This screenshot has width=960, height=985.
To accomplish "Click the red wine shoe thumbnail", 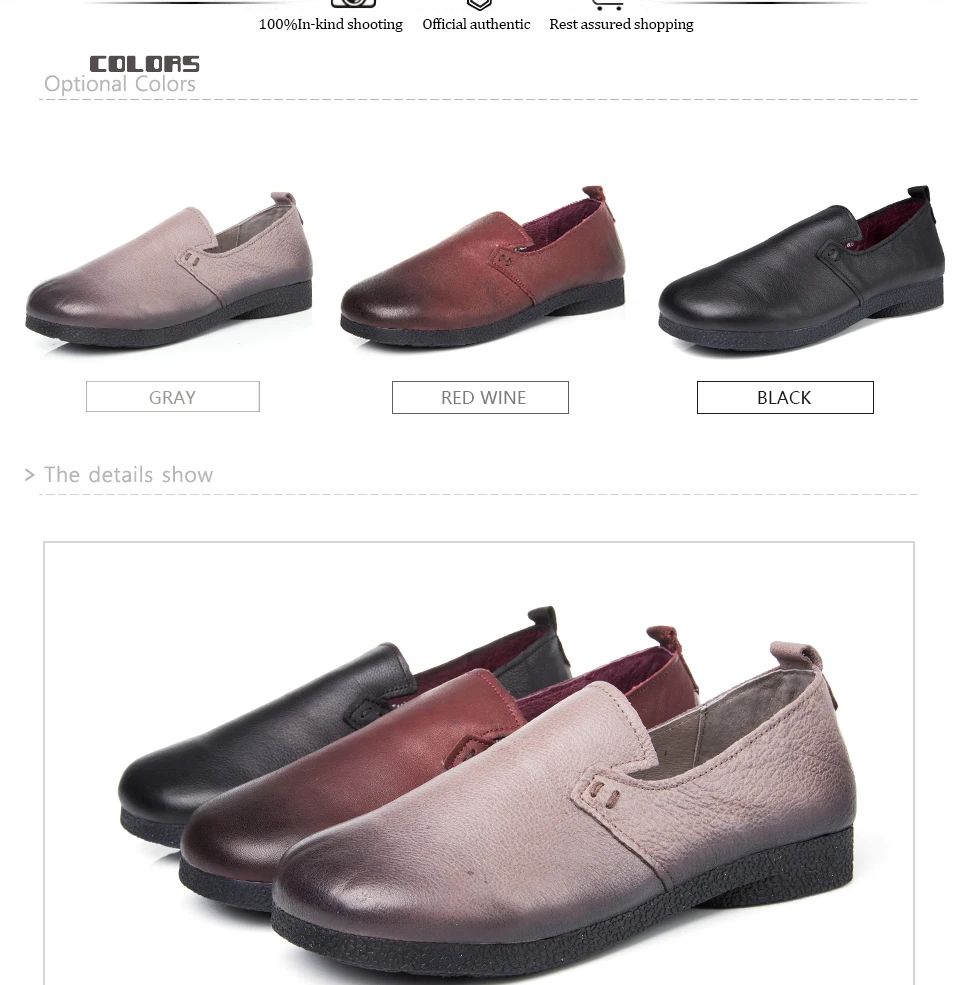I will [483, 267].
